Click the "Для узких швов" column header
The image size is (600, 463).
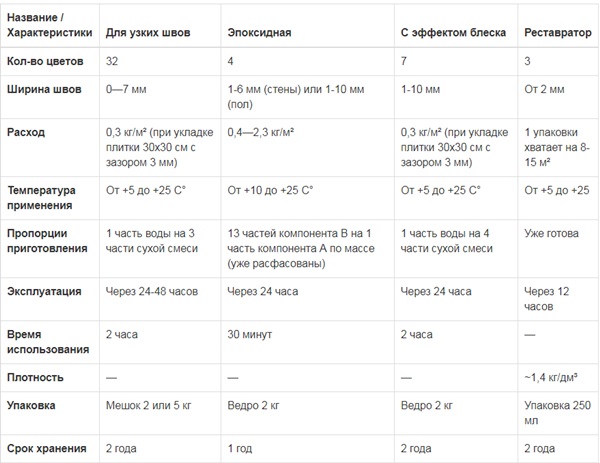[x=146, y=33]
